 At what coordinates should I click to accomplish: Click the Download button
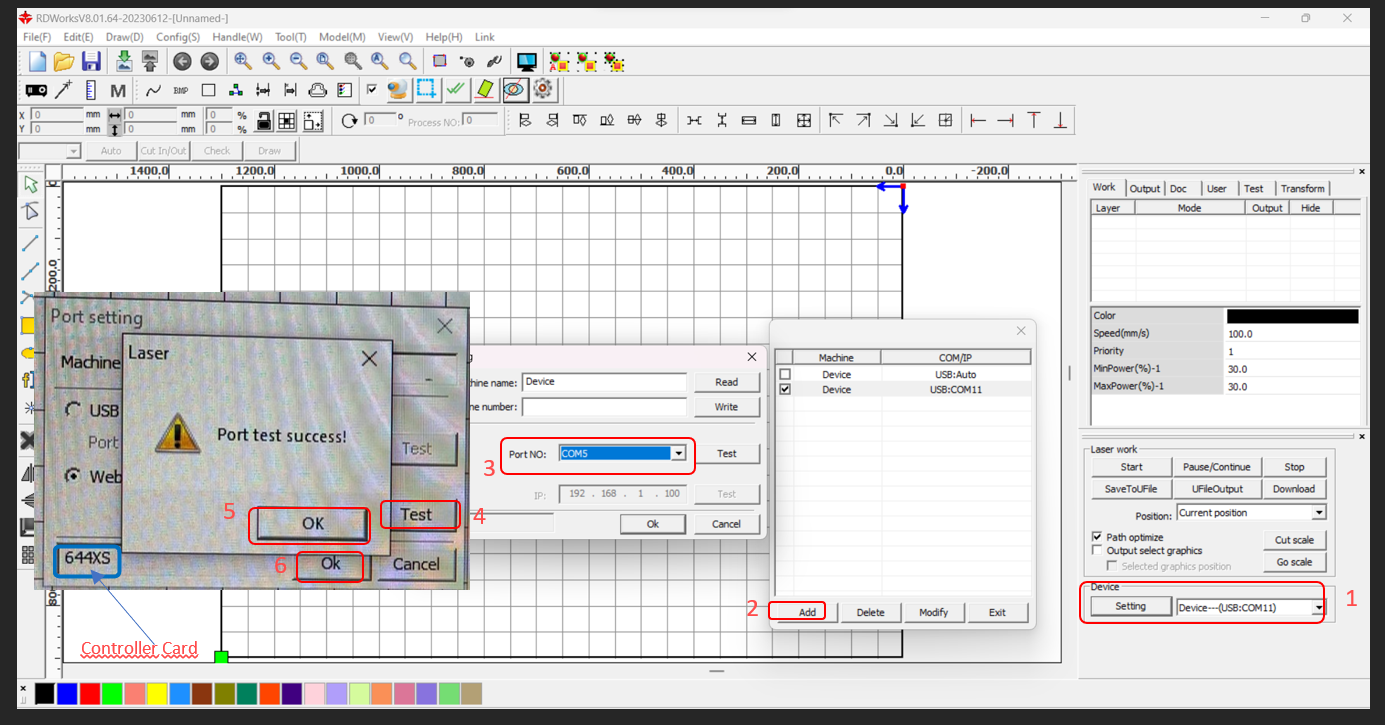pyautogui.click(x=1293, y=489)
